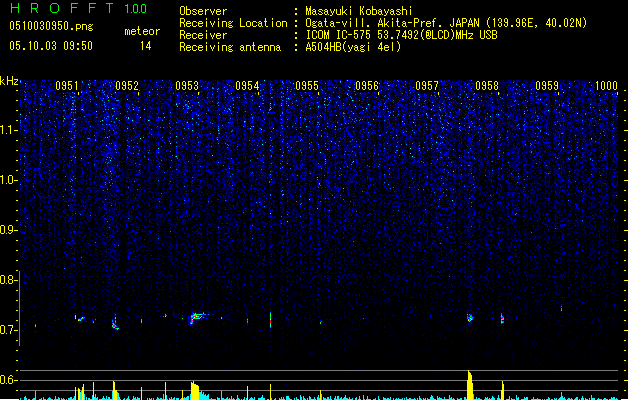Click the Receiving antenna label
The width and height of the screenshot is (629, 400).
pos(230,47)
